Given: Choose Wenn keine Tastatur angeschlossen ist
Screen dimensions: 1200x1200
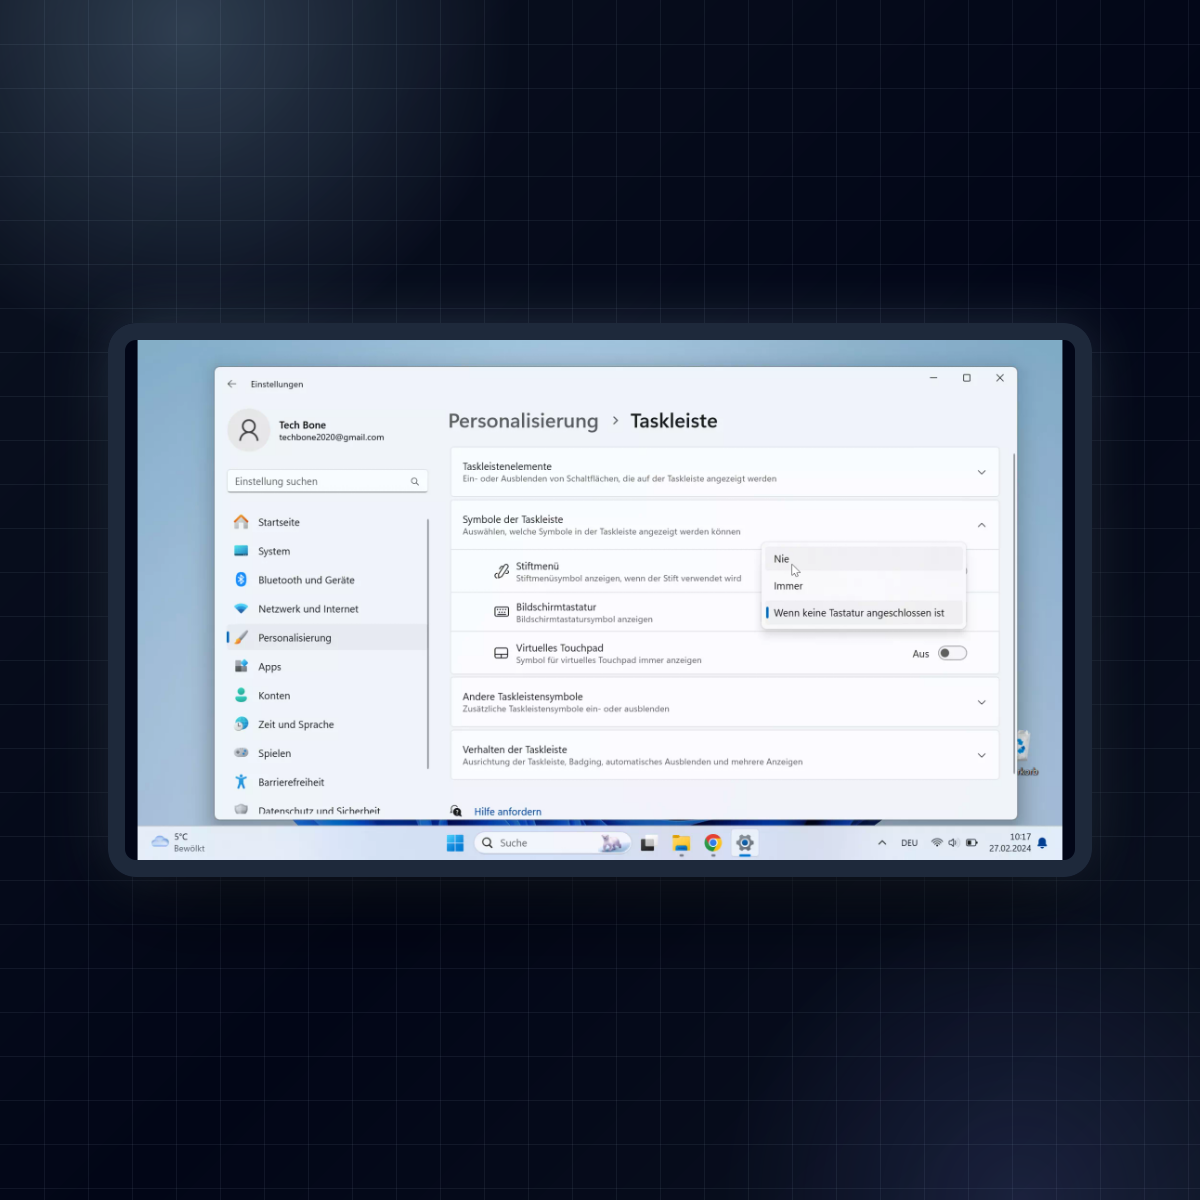Looking at the screenshot, I should point(863,613).
